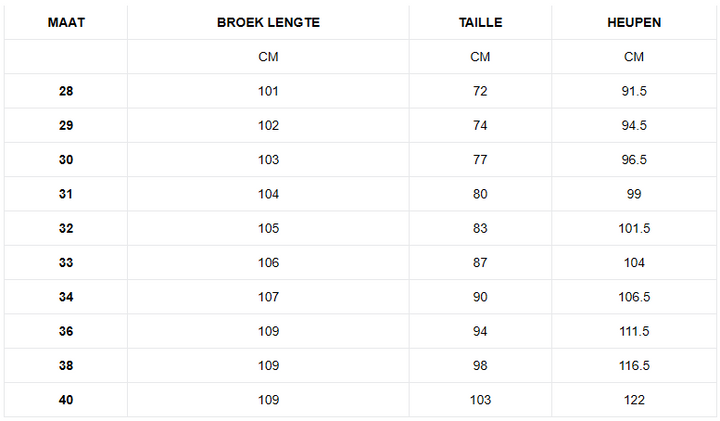Image resolution: width=720 pixels, height=421 pixels.
Task: Select the heupen value 111.5
Action: 634,331
